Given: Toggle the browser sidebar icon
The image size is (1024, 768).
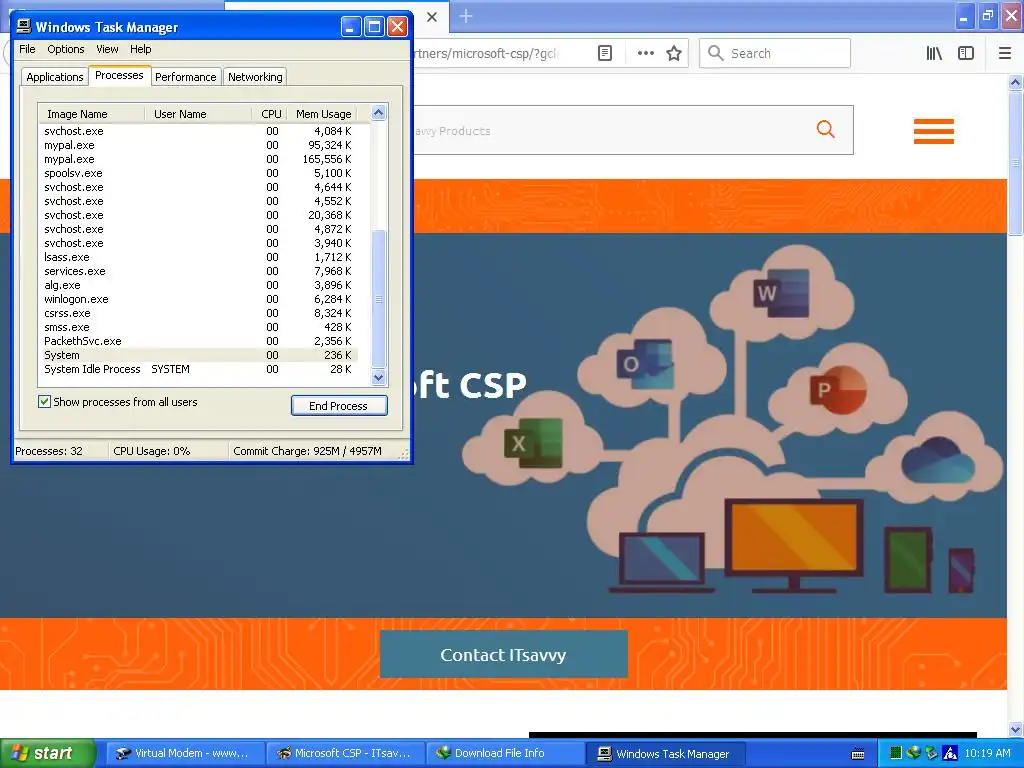Looking at the screenshot, I should click(966, 54).
